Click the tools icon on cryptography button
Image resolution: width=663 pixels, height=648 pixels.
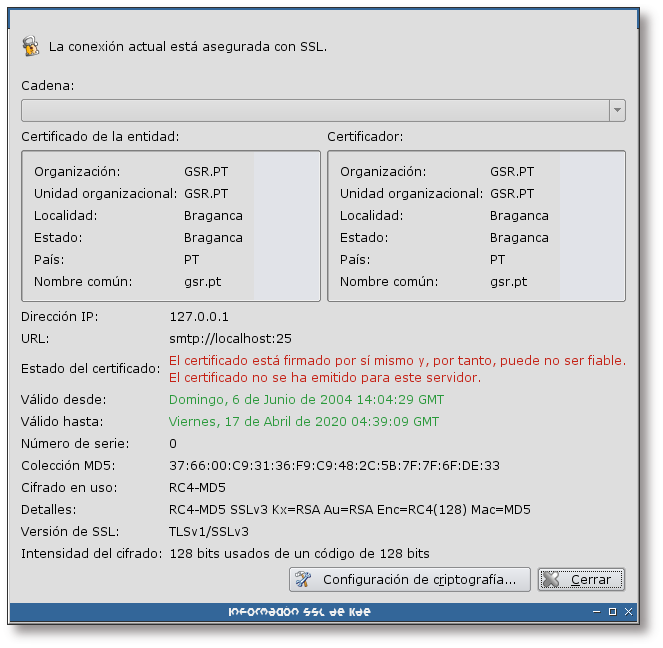tap(305, 579)
